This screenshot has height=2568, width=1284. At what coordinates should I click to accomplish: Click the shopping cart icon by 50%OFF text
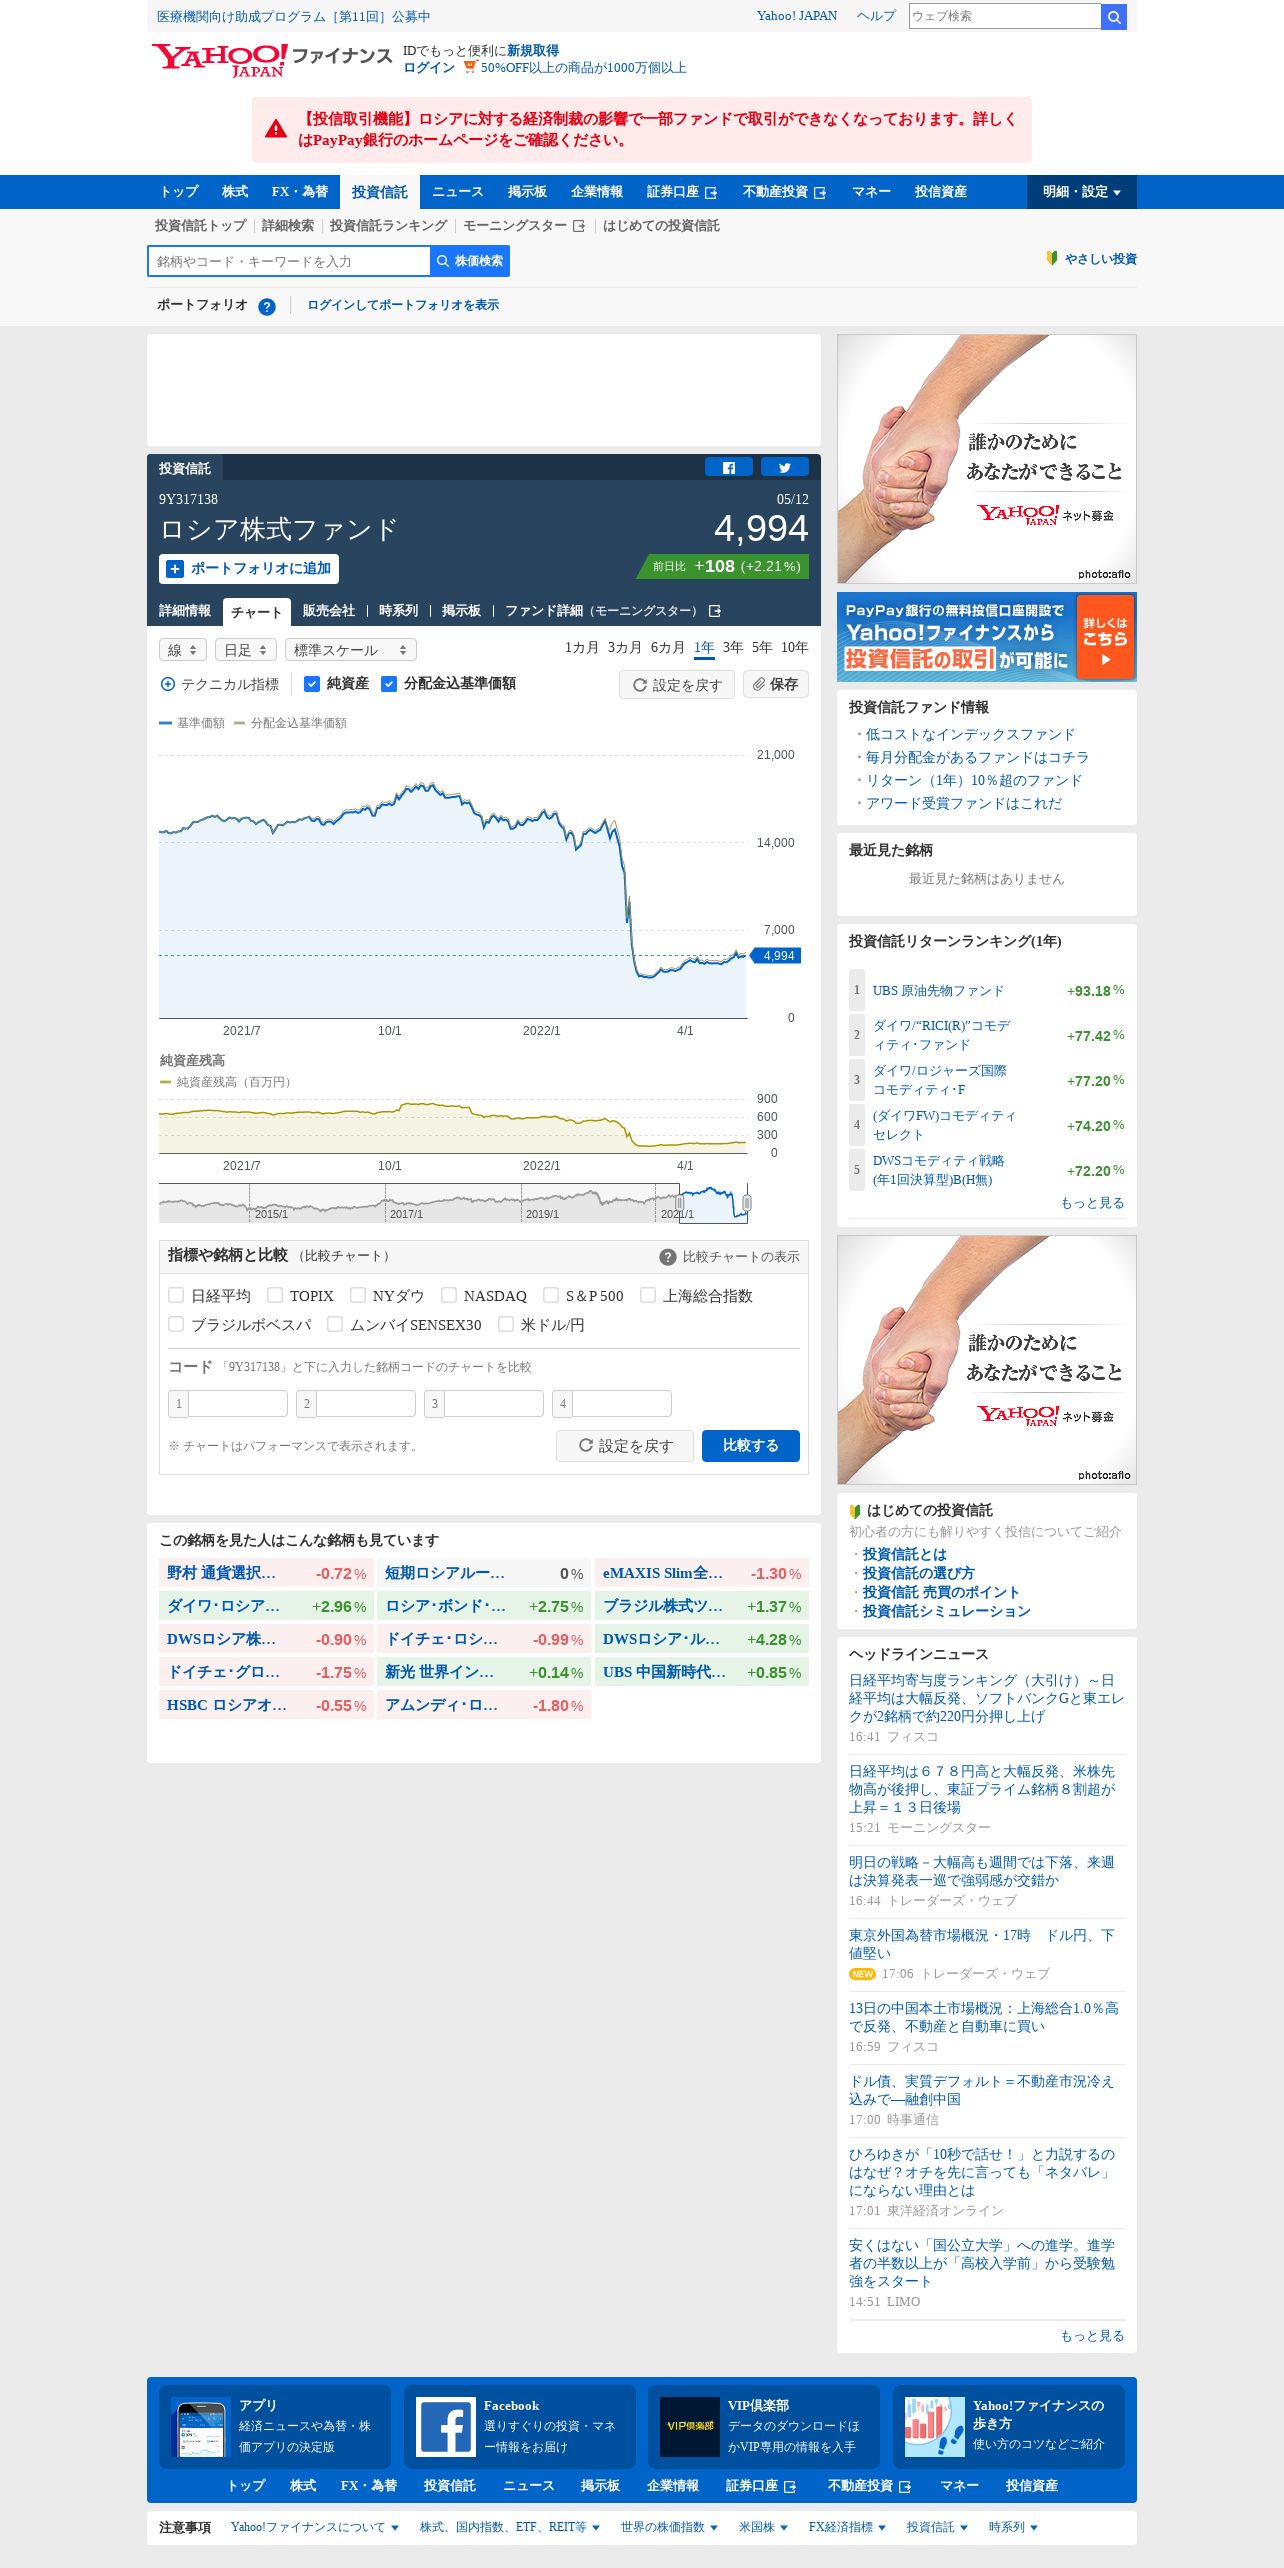pos(470,67)
